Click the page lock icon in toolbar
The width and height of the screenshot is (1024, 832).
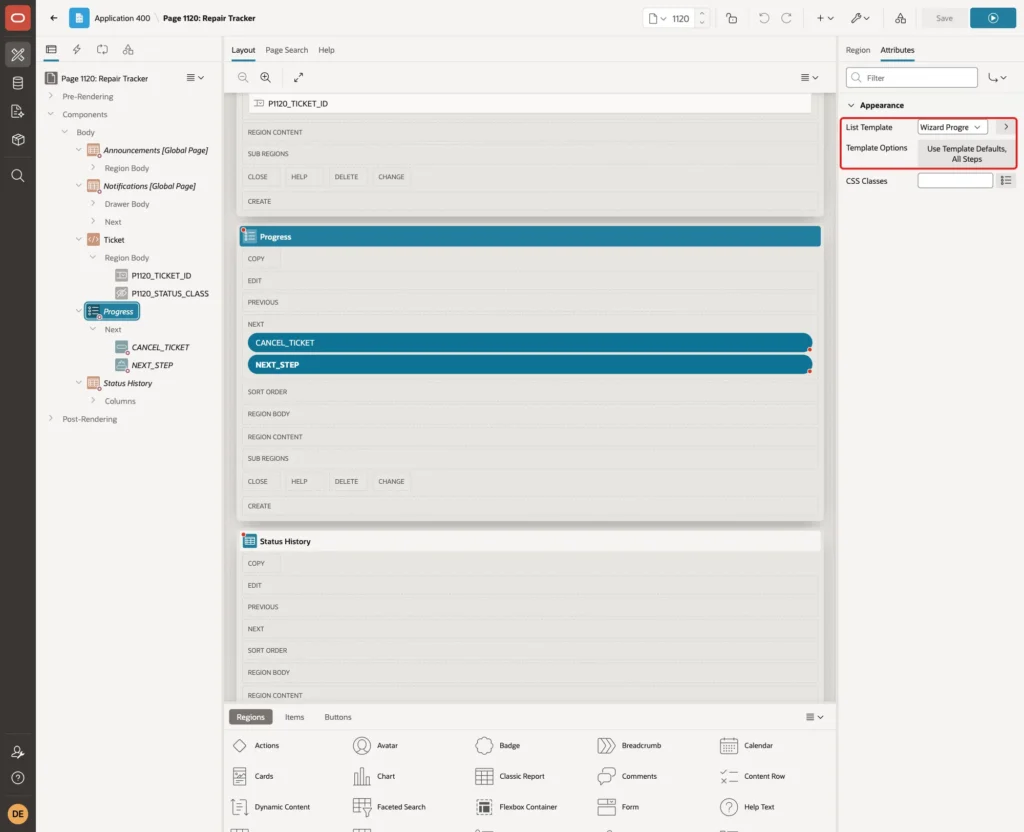(731, 18)
